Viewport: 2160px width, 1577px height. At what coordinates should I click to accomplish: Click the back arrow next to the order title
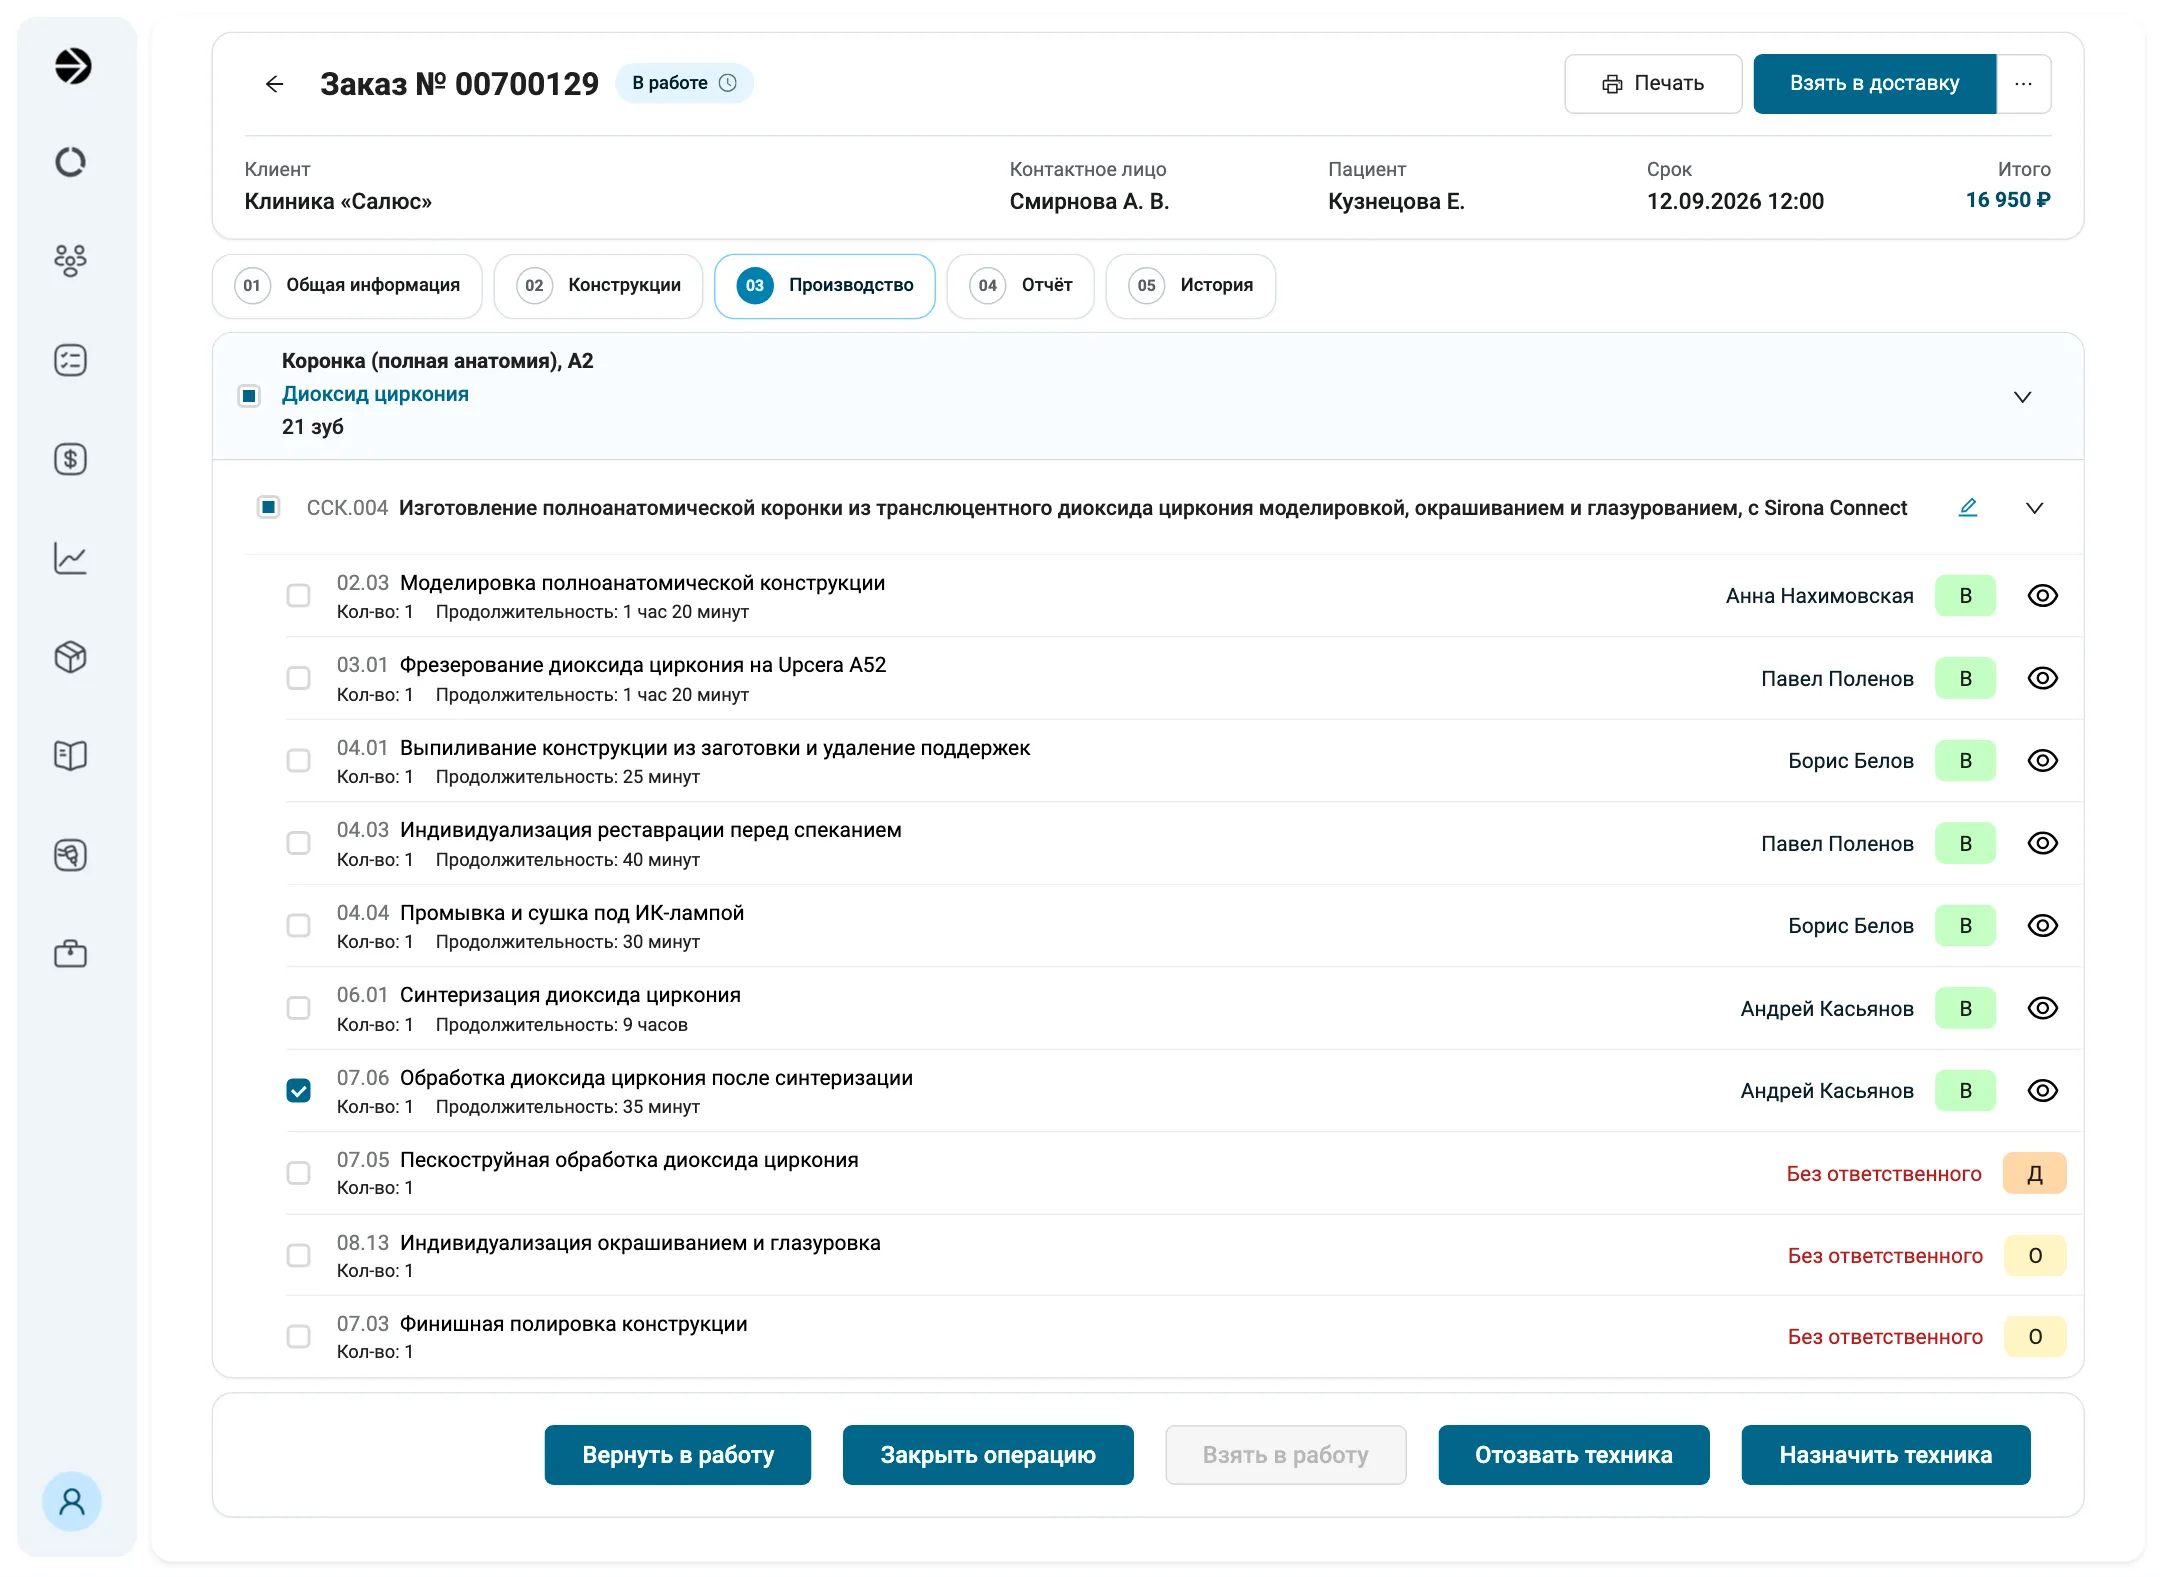[x=275, y=84]
